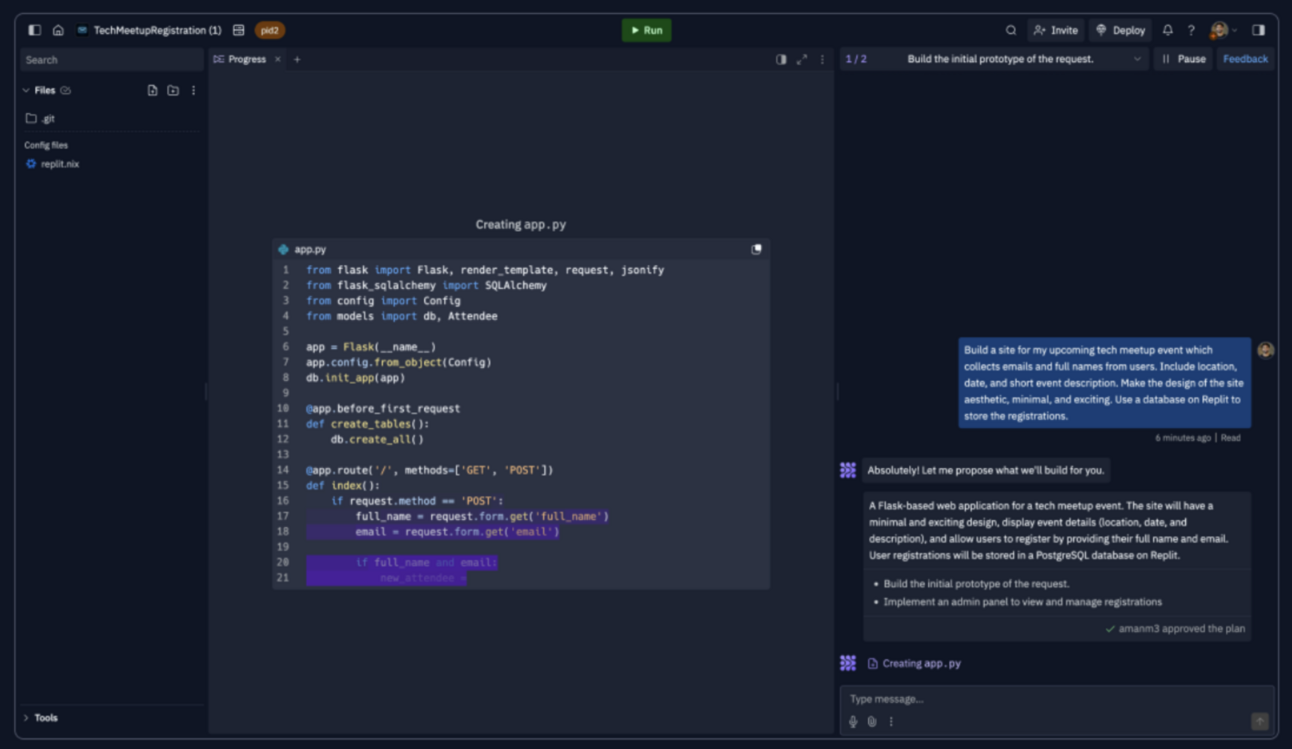This screenshot has width=1292, height=749.
Task: Collapse the Files section chevron
Action: (x=26, y=90)
